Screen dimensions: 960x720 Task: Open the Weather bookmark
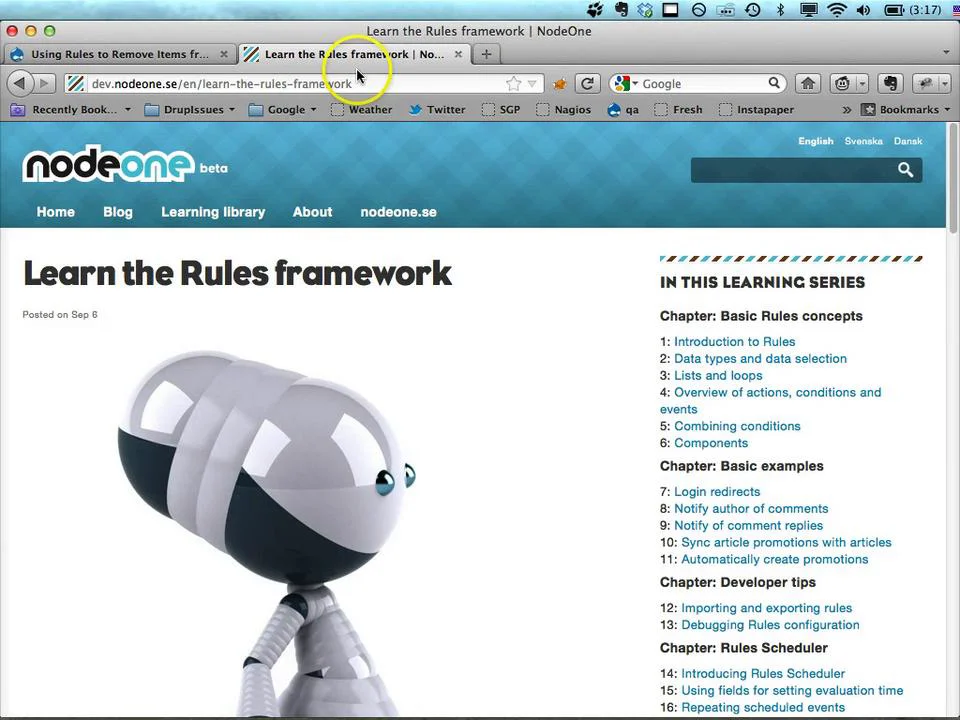(x=361, y=110)
